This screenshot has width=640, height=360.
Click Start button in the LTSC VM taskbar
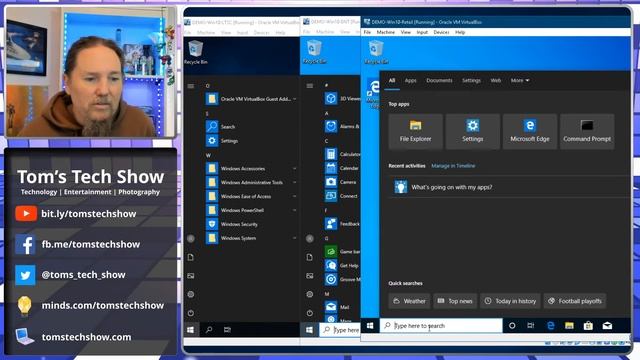pyautogui.click(x=191, y=329)
